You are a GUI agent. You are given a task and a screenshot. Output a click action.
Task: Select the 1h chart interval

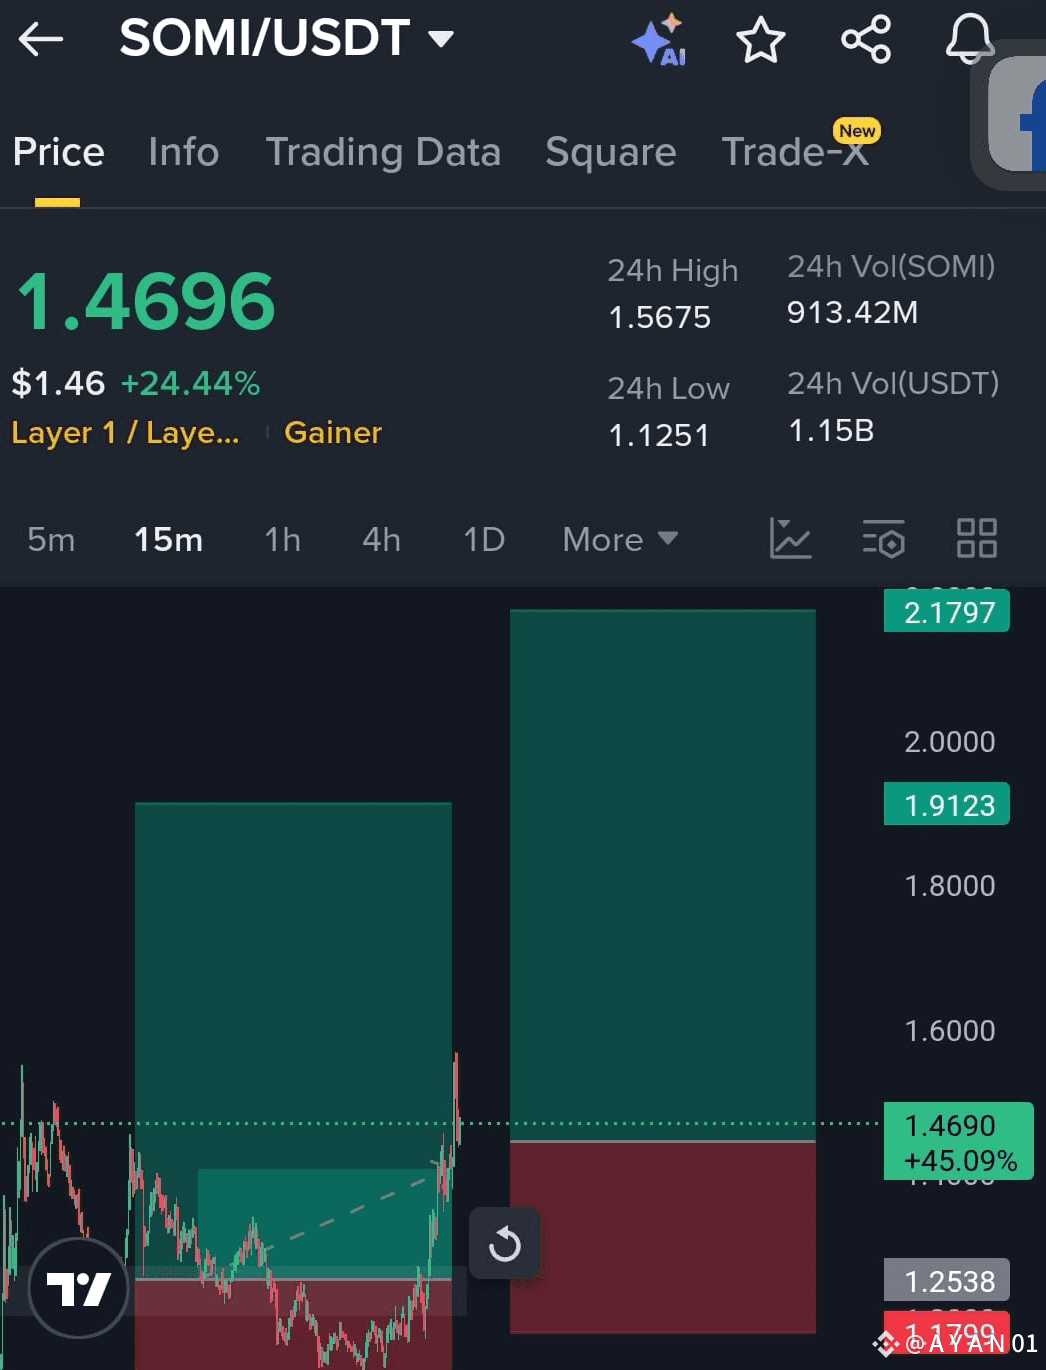tap(282, 540)
